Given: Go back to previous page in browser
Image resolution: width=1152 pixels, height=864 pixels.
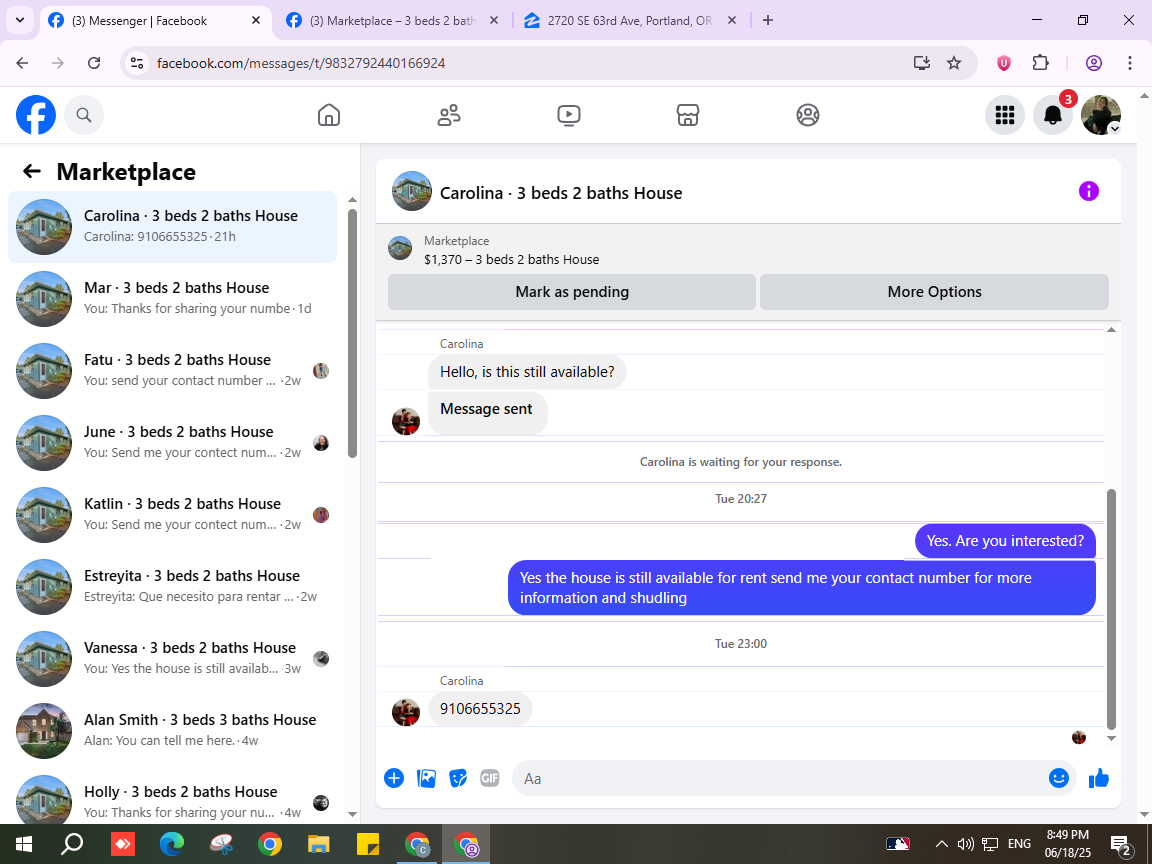Looking at the screenshot, I should [x=22, y=63].
